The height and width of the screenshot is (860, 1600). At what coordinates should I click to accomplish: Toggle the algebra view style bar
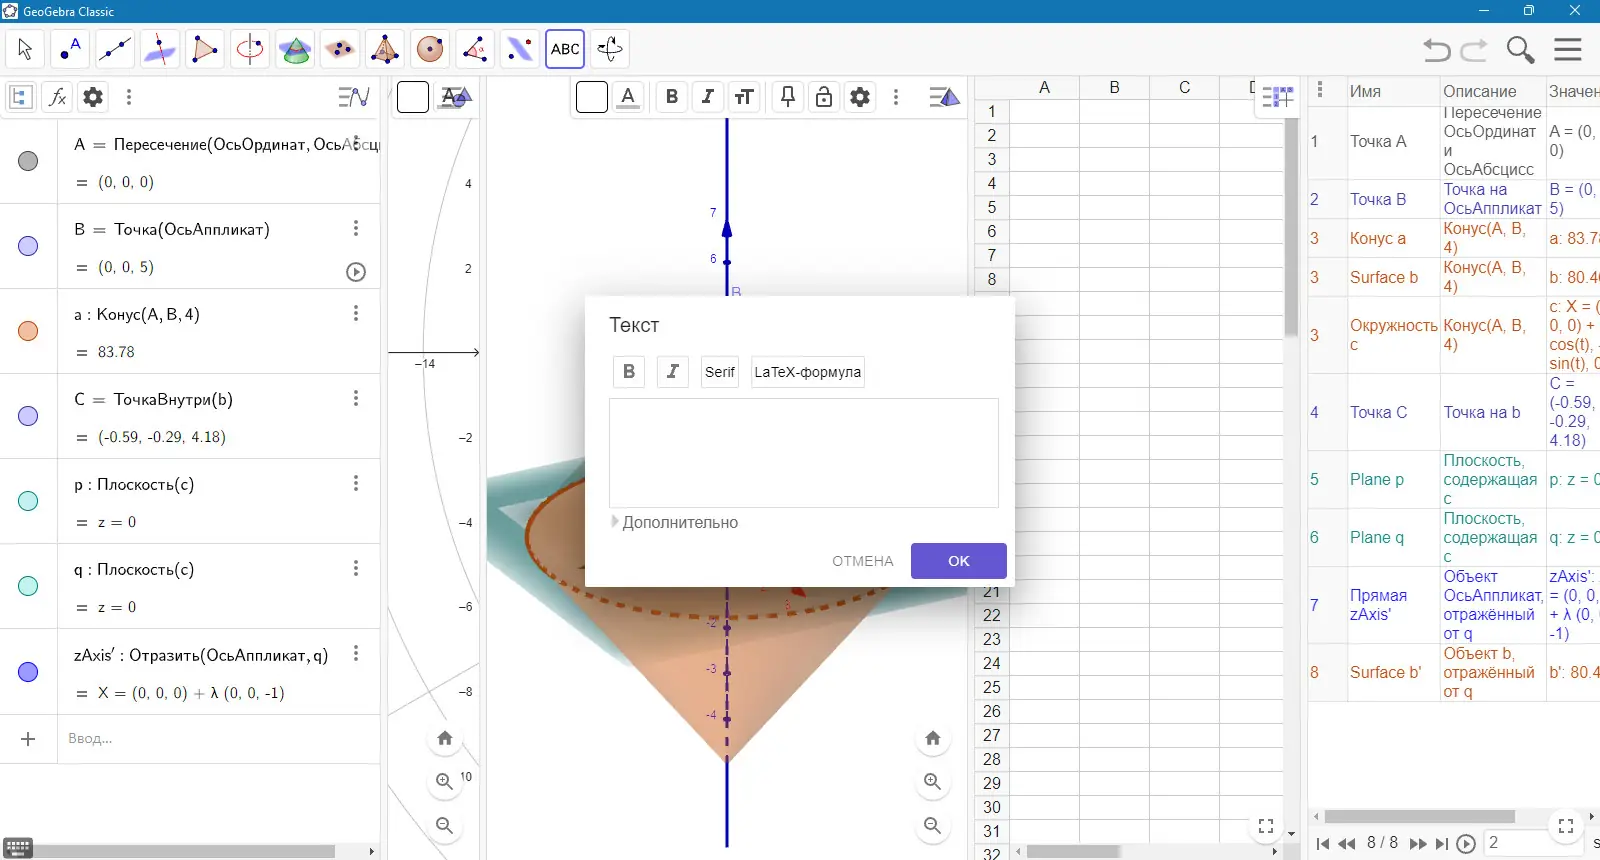(354, 97)
